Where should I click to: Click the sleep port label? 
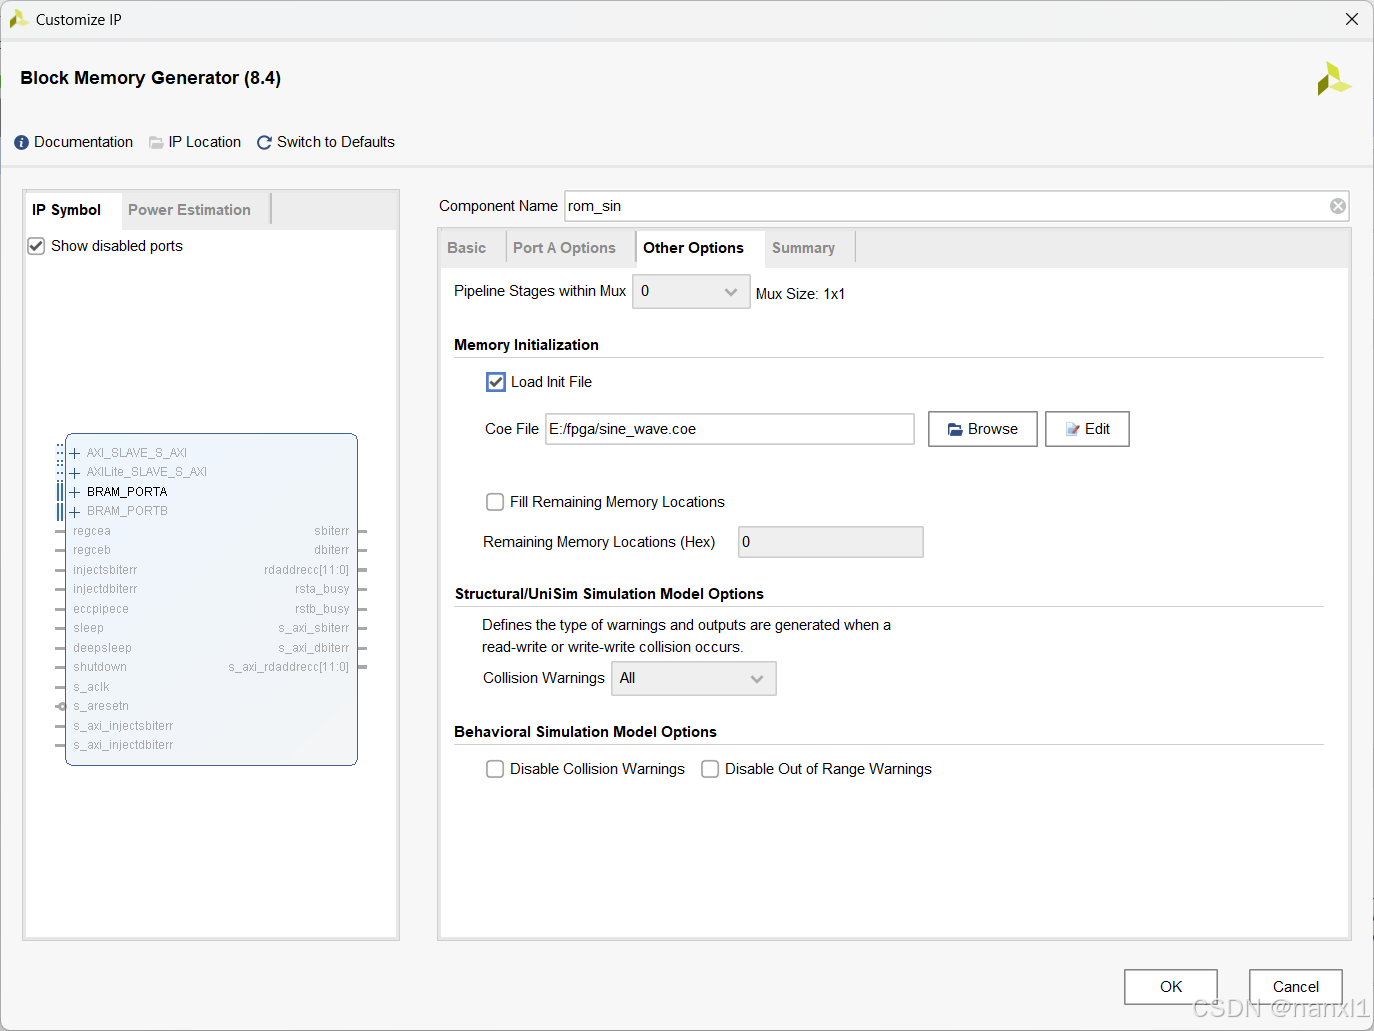(88, 628)
